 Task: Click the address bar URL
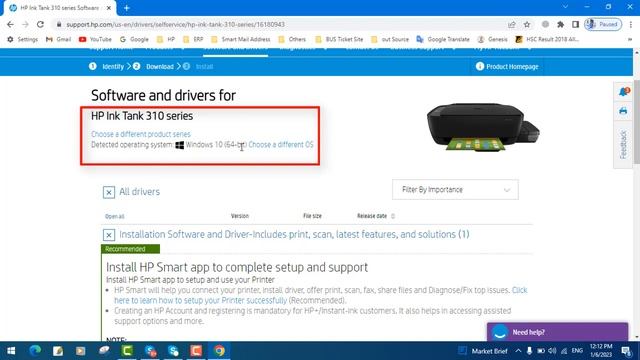coord(176,24)
